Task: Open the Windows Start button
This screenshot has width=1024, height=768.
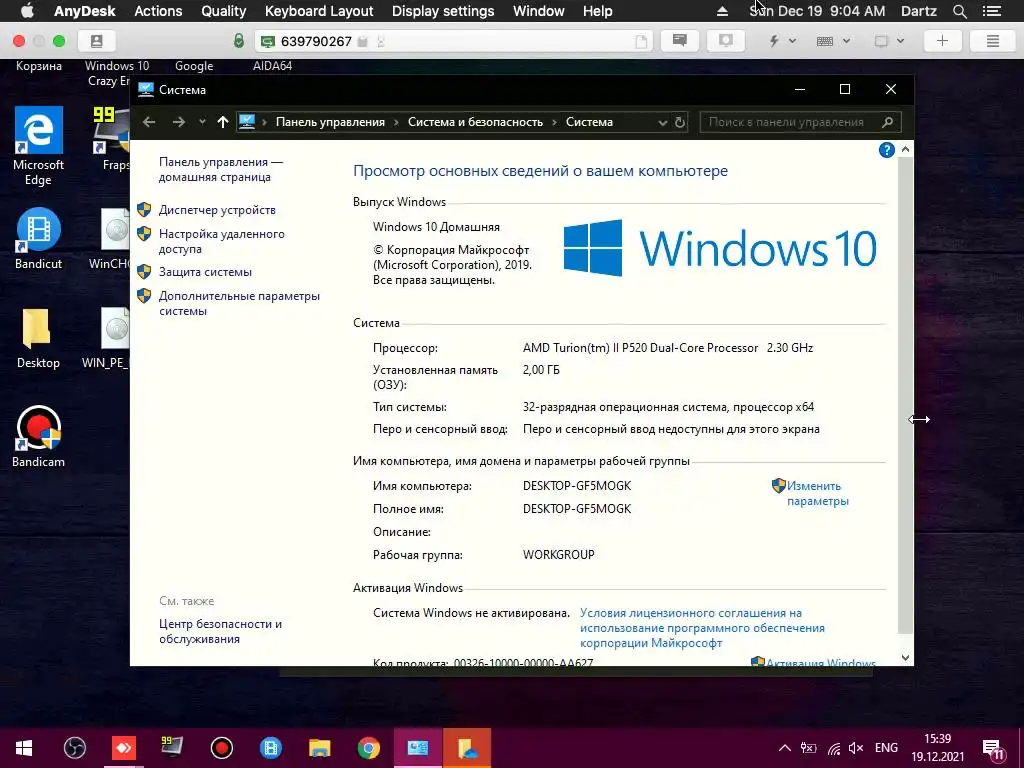Action: tap(24, 748)
